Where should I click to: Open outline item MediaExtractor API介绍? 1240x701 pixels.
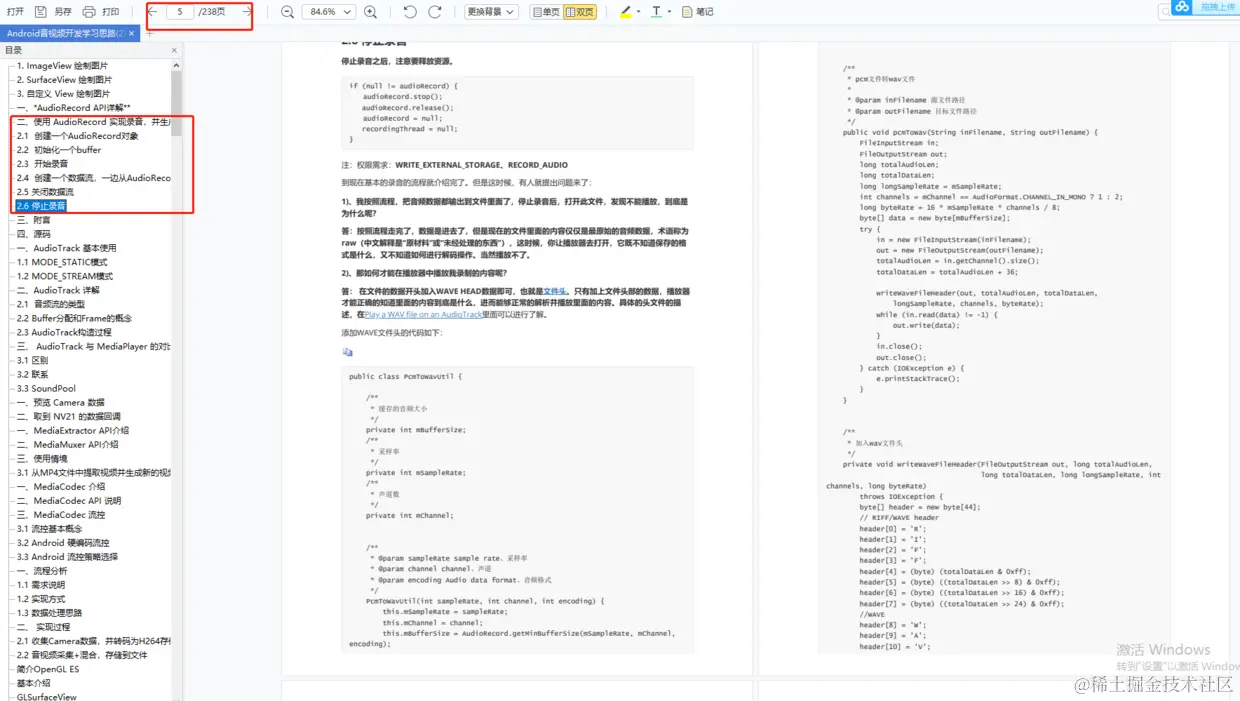[72, 430]
